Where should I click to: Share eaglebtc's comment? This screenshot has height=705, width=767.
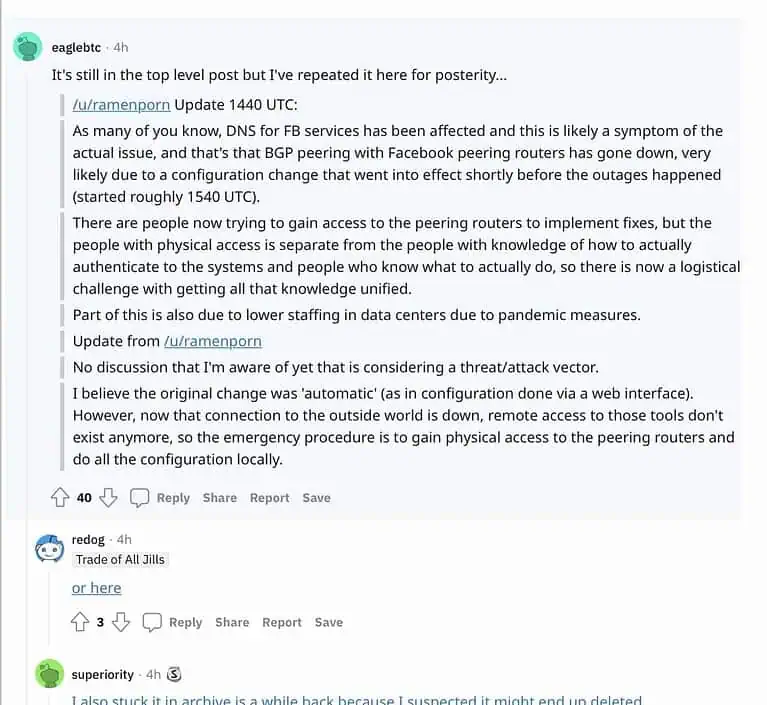(220, 497)
